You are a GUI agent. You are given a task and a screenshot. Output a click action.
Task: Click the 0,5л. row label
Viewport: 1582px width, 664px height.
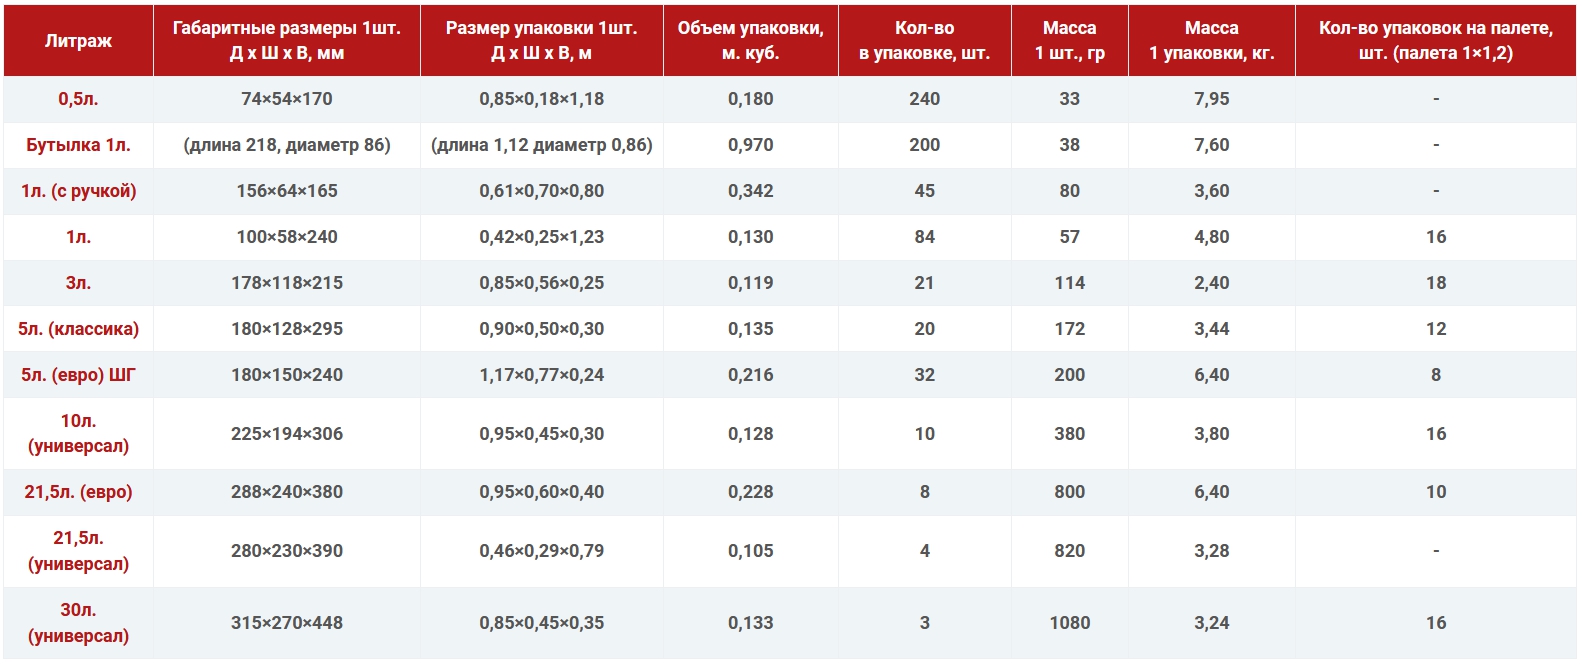tap(78, 99)
